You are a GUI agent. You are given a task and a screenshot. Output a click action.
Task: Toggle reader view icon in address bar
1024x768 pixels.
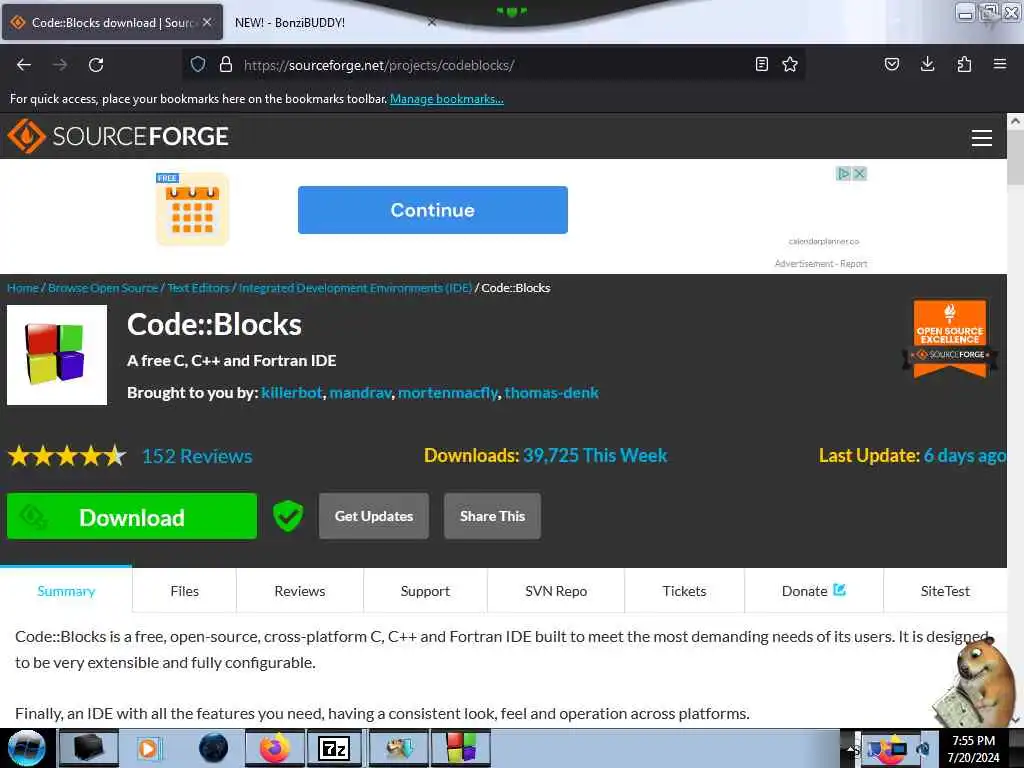(761, 64)
